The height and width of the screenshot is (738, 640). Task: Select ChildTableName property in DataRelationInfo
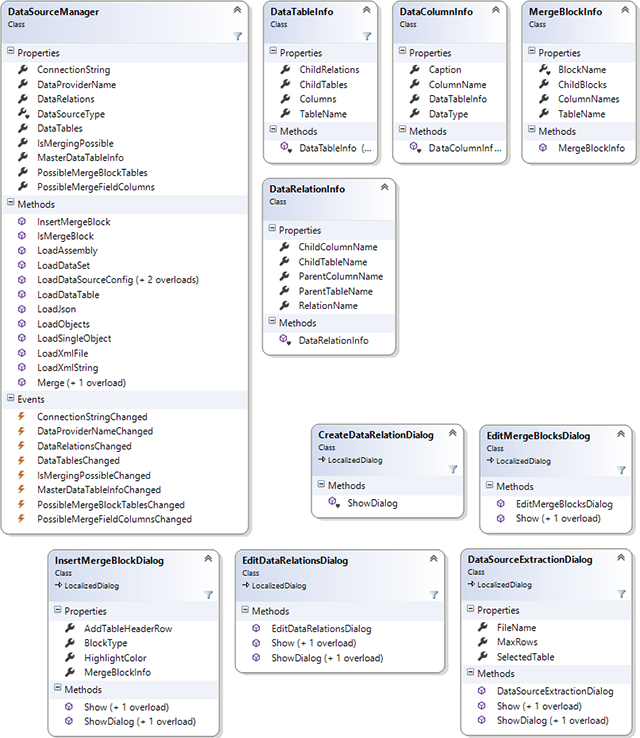(333, 262)
